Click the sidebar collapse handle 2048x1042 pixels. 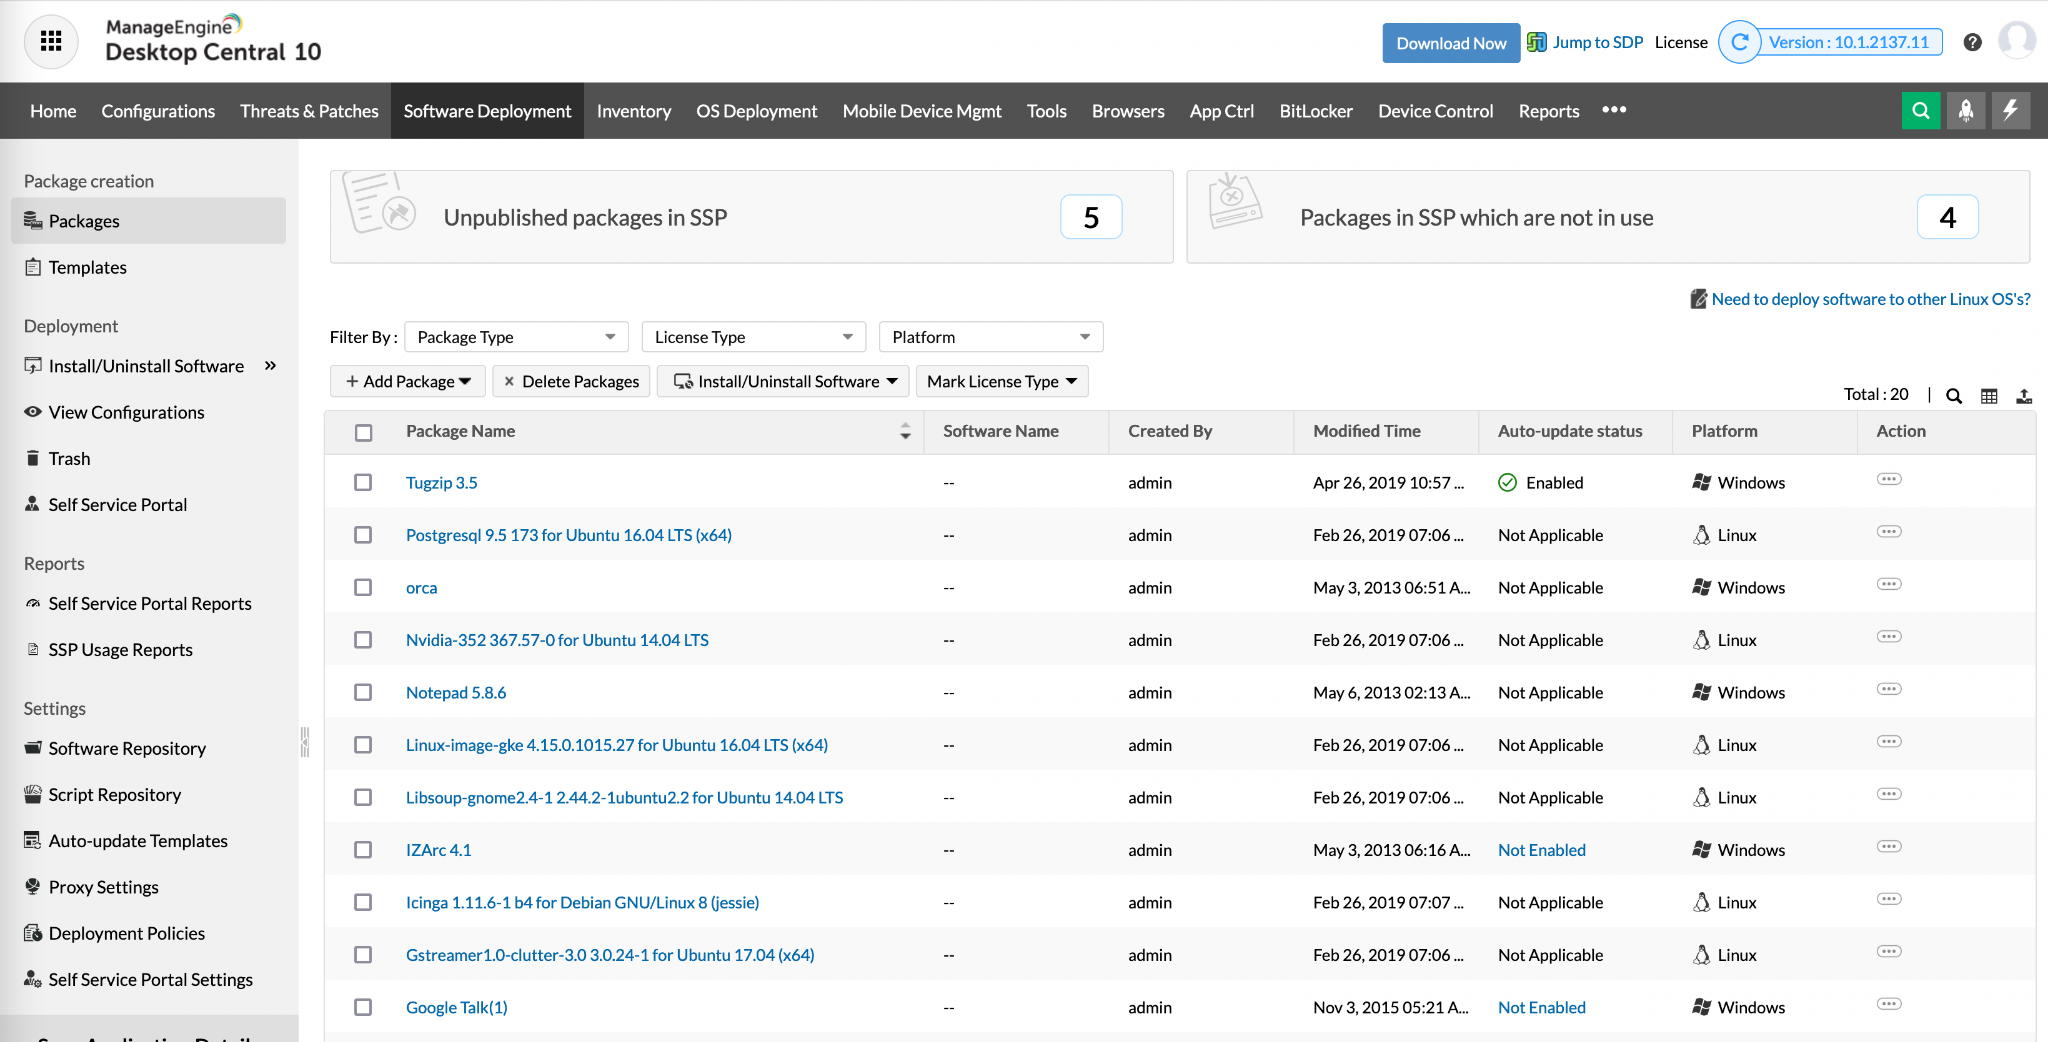305,742
